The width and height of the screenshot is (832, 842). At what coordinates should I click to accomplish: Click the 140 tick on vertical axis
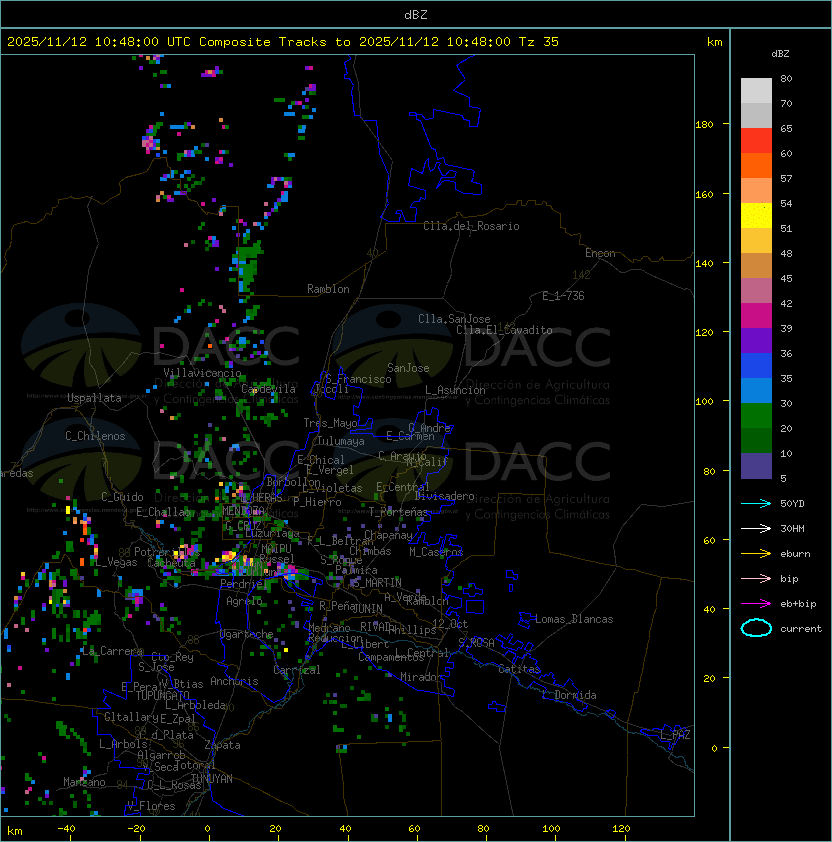pos(704,263)
